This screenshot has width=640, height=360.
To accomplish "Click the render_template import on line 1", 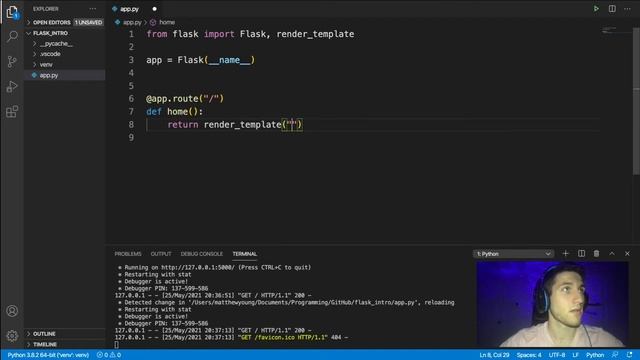I will pos(315,34).
